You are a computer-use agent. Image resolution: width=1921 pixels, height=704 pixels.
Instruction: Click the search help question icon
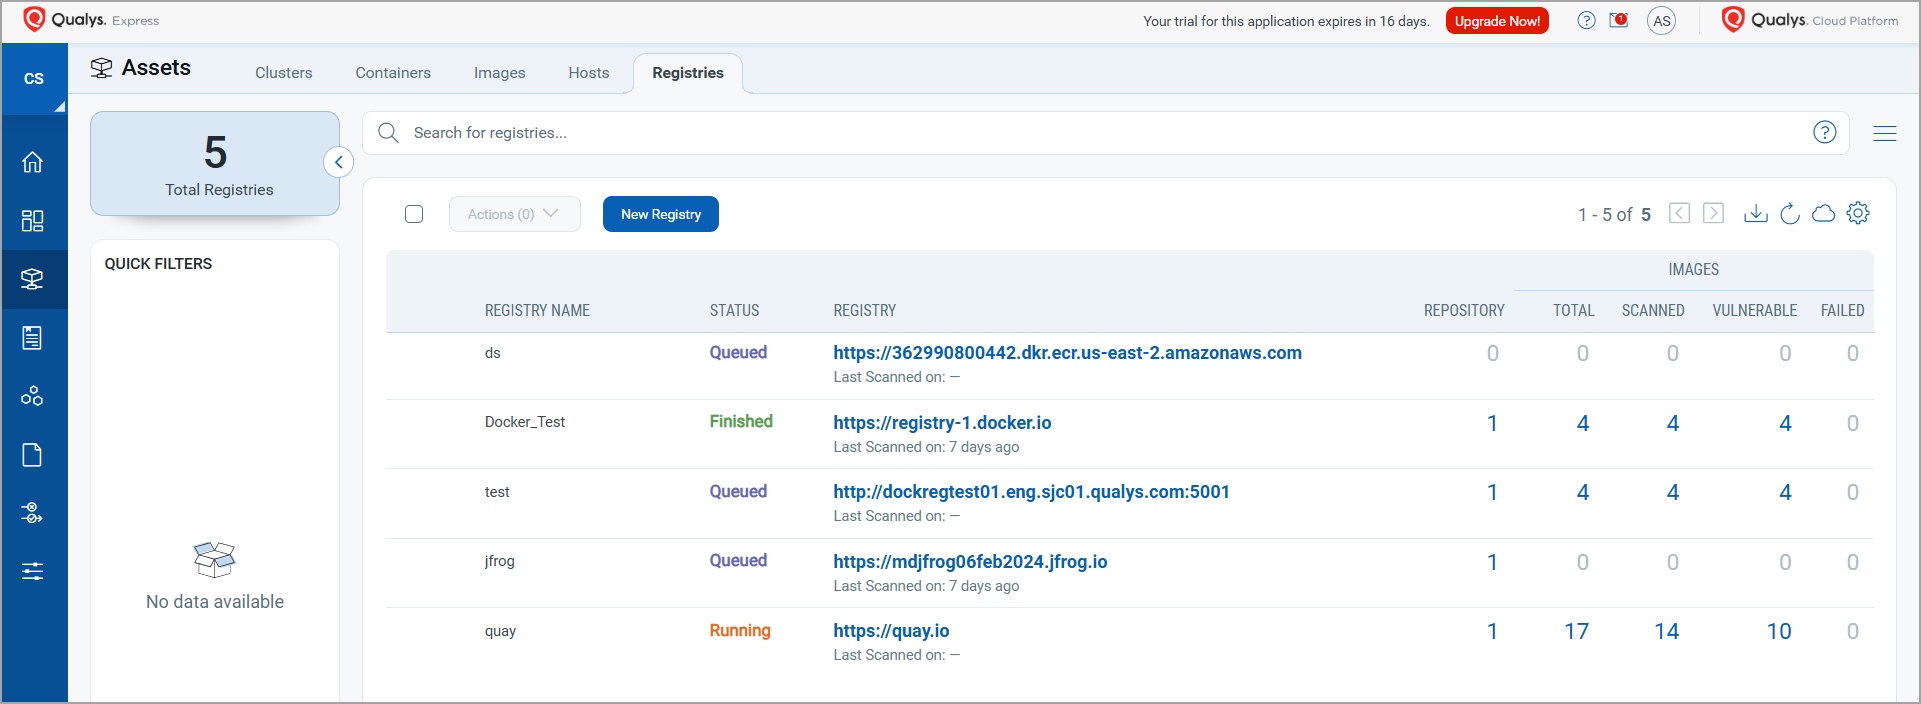1824,132
